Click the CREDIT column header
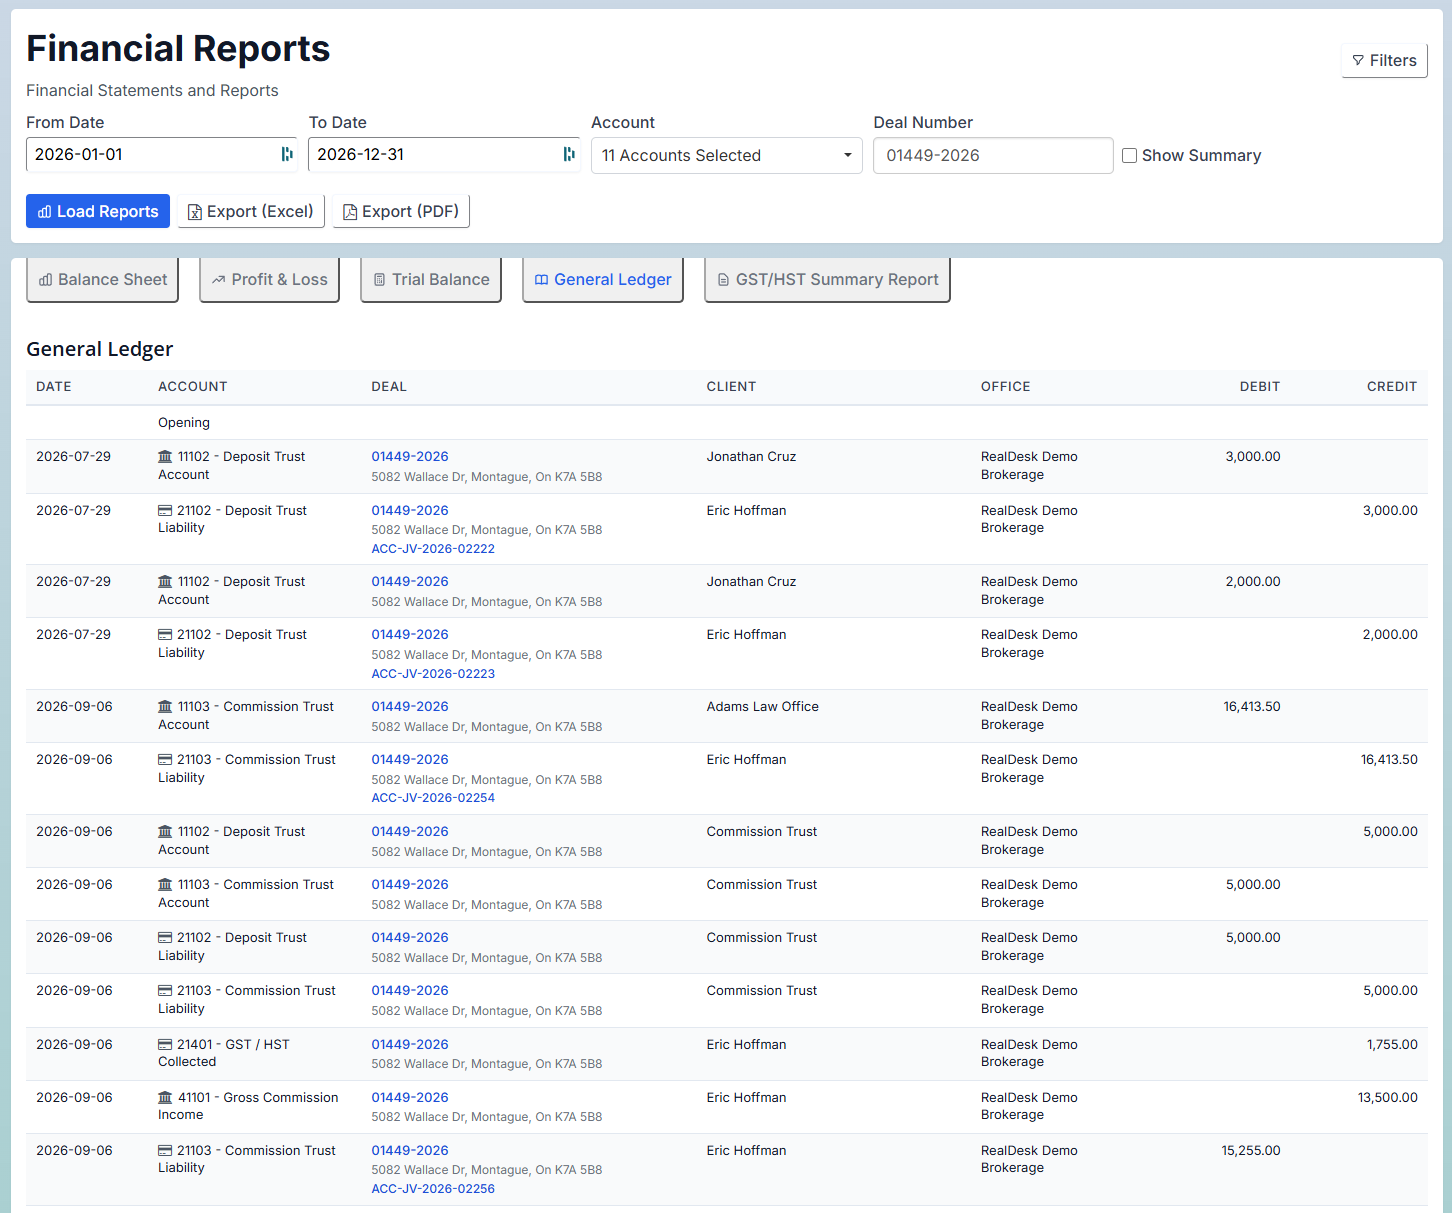1452x1213 pixels. pyautogui.click(x=1392, y=387)
